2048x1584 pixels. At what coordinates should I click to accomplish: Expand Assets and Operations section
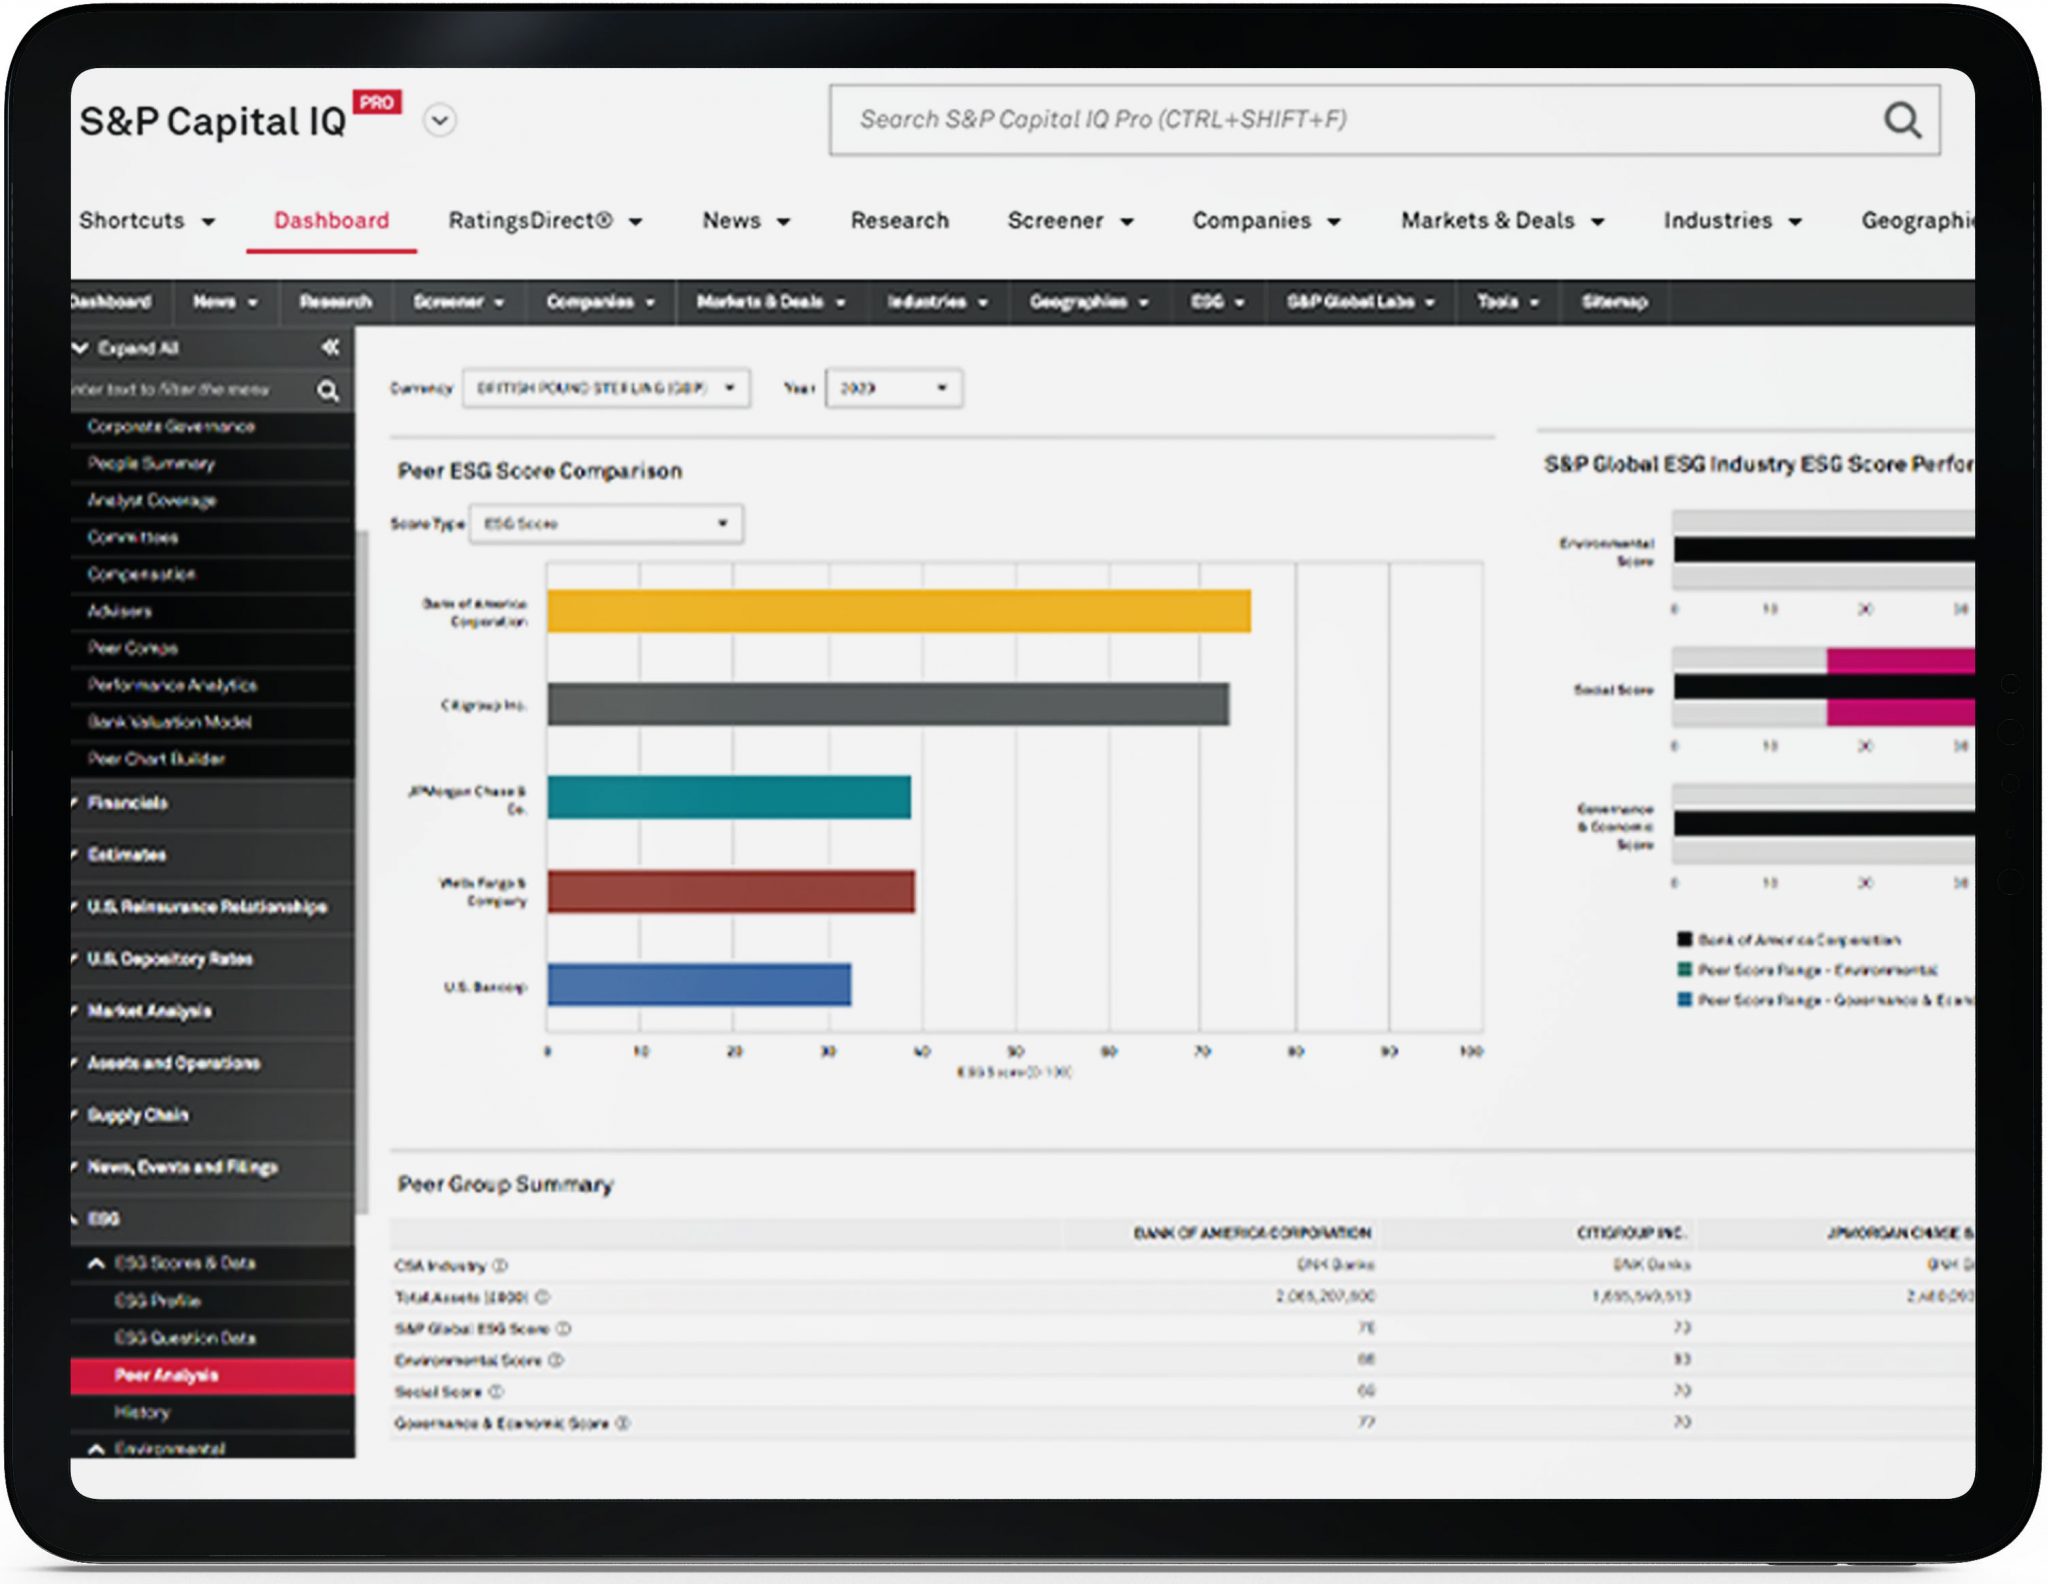pyautogui.click(x=212, y=1062)
